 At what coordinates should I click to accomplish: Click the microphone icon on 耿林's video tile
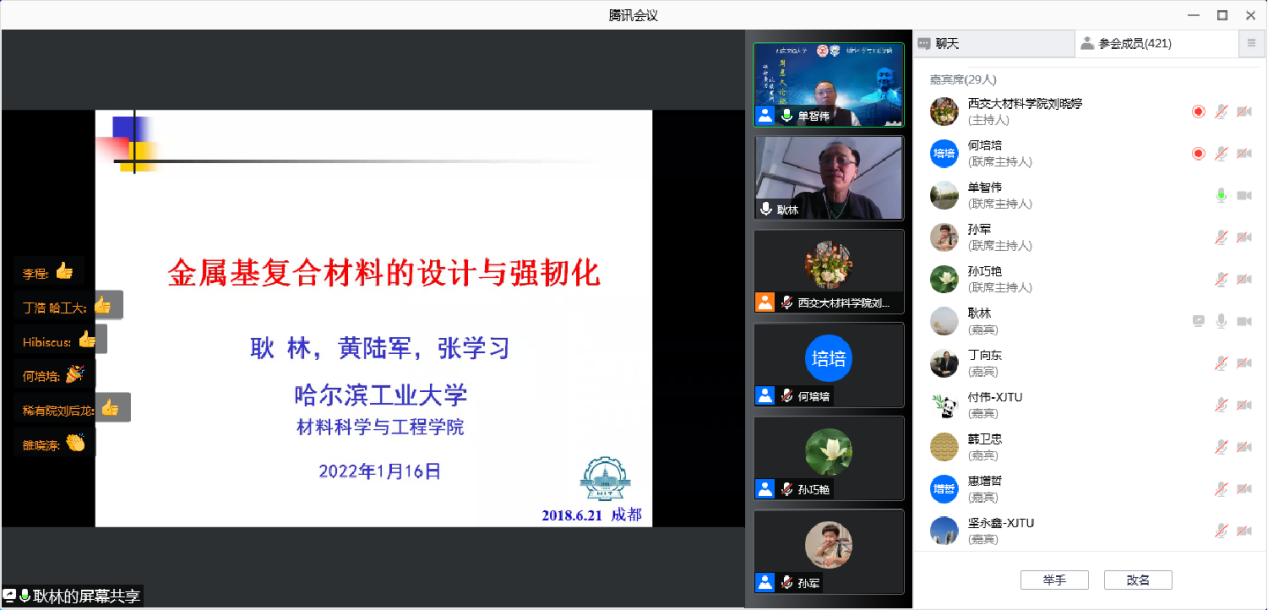click(x=765, y=210)
